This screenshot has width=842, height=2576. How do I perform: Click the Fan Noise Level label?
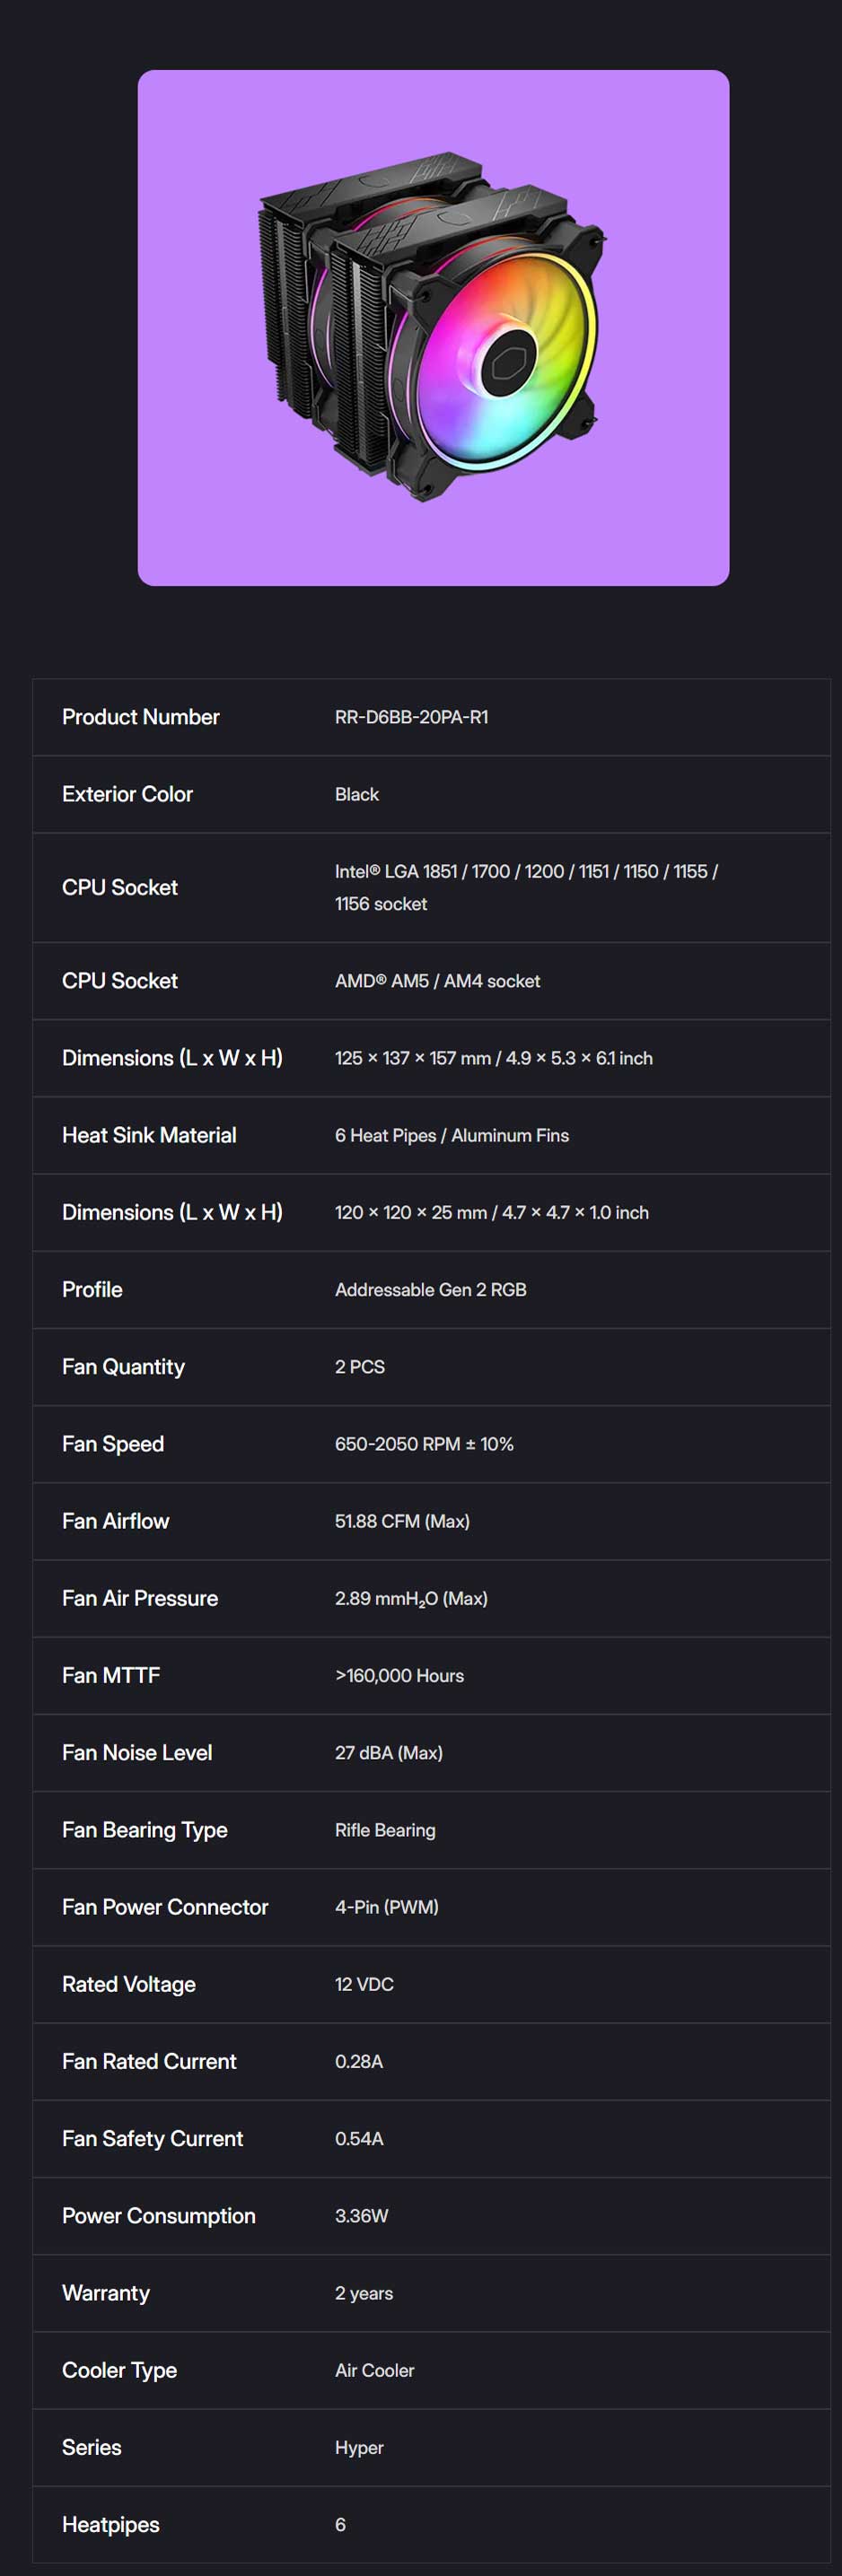tap(137, 1752)
